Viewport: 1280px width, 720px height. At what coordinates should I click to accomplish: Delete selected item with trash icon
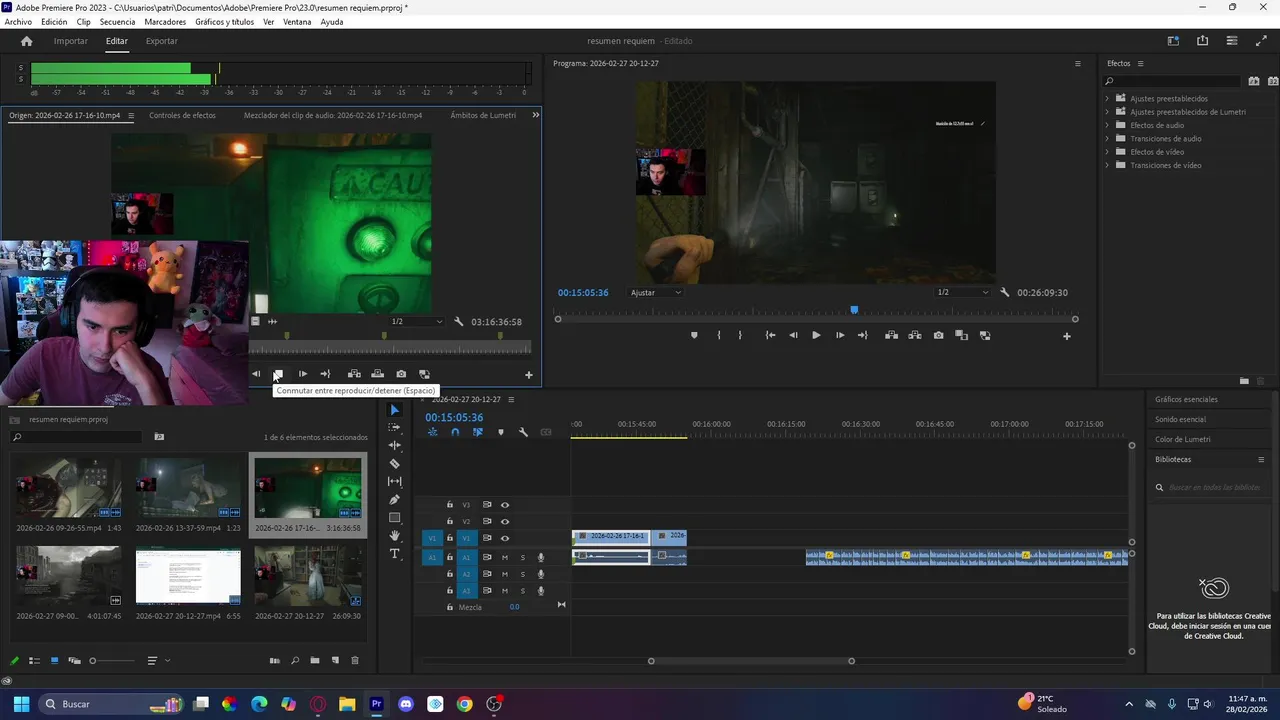[x=354, y=660]
